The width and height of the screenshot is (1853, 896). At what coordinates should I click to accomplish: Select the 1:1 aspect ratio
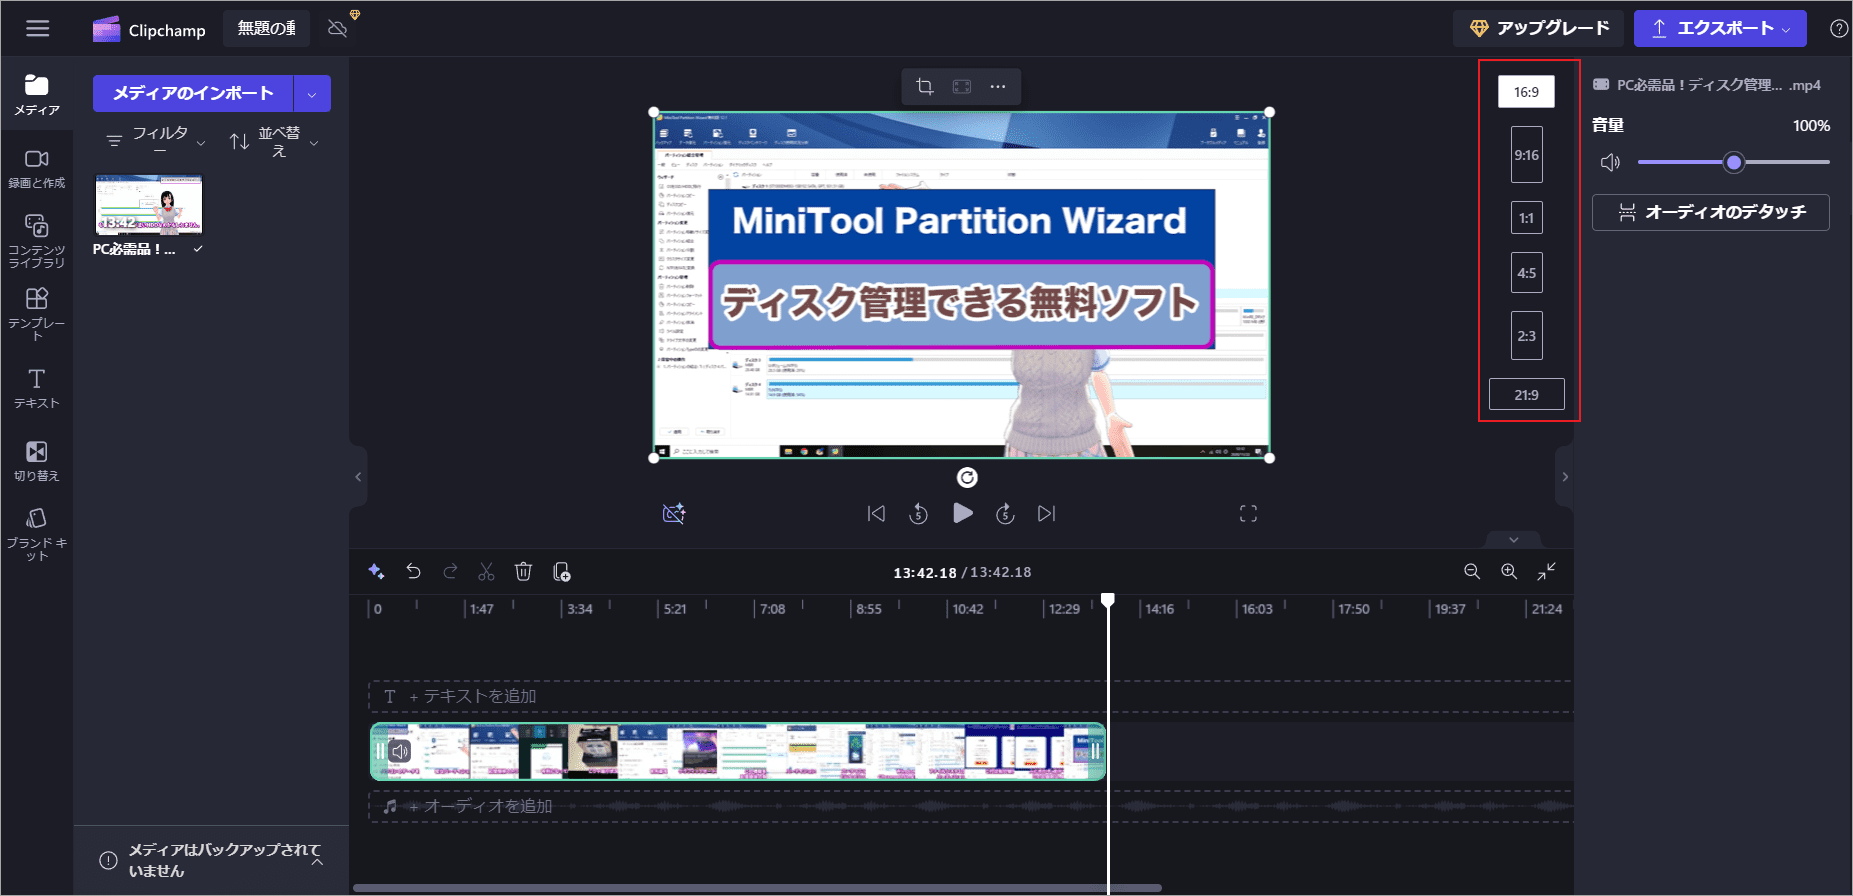(1526, 218)
